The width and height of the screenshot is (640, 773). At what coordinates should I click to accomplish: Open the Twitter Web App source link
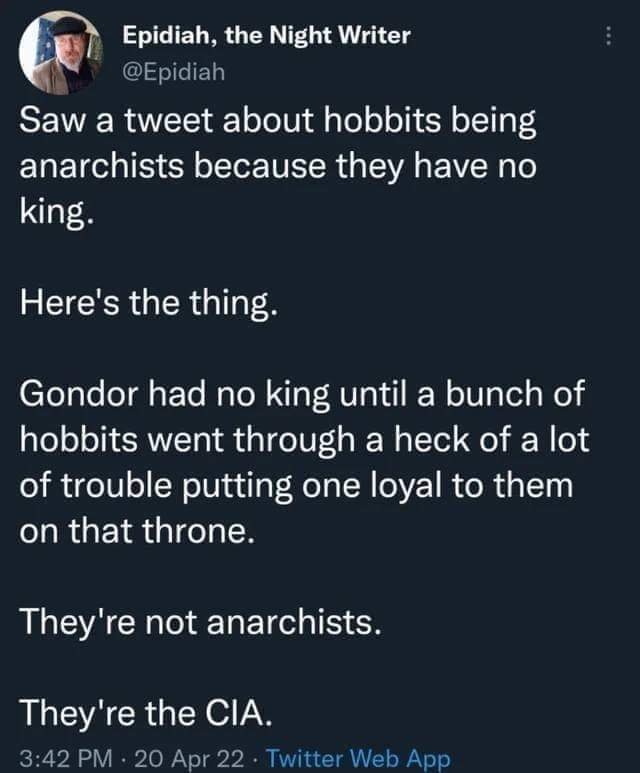358,758
